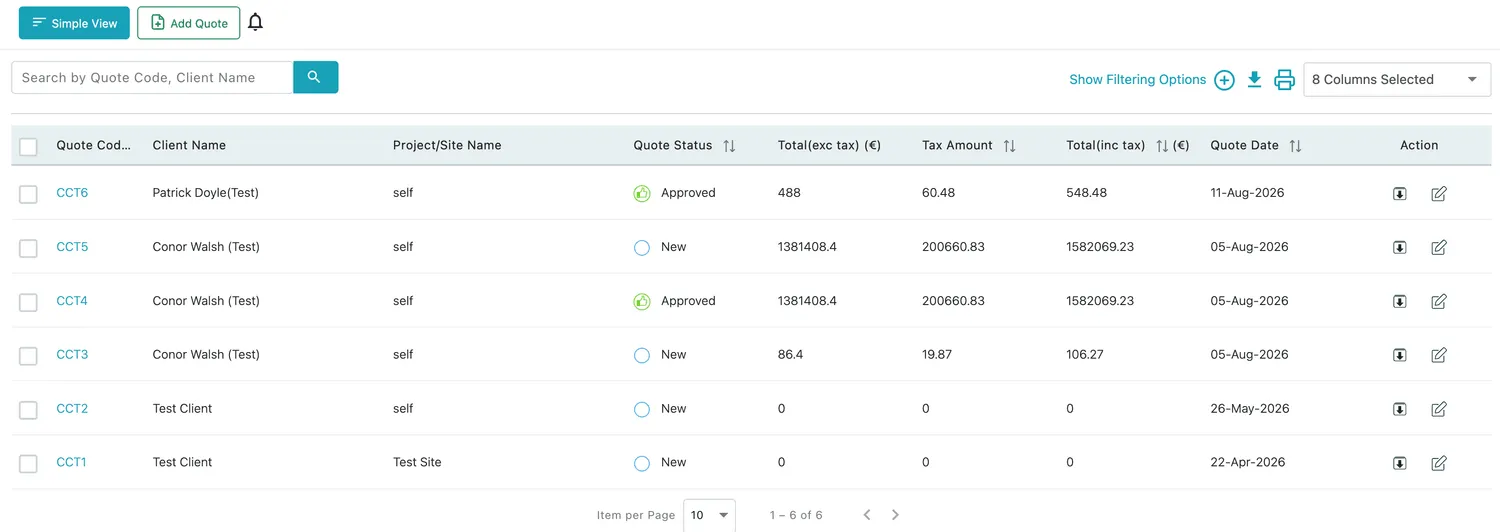
Task: Open the Item per Page dropdown
Action: (709, 515)
